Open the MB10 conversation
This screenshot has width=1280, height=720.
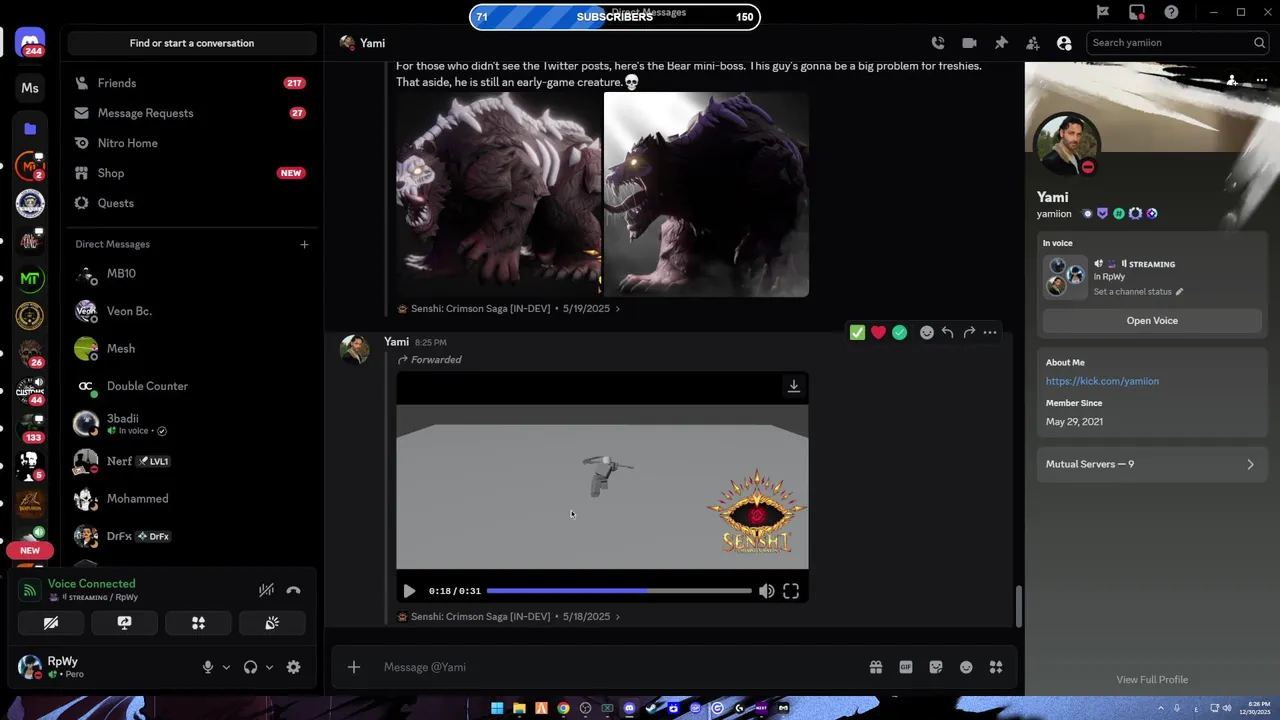[192, 273]
